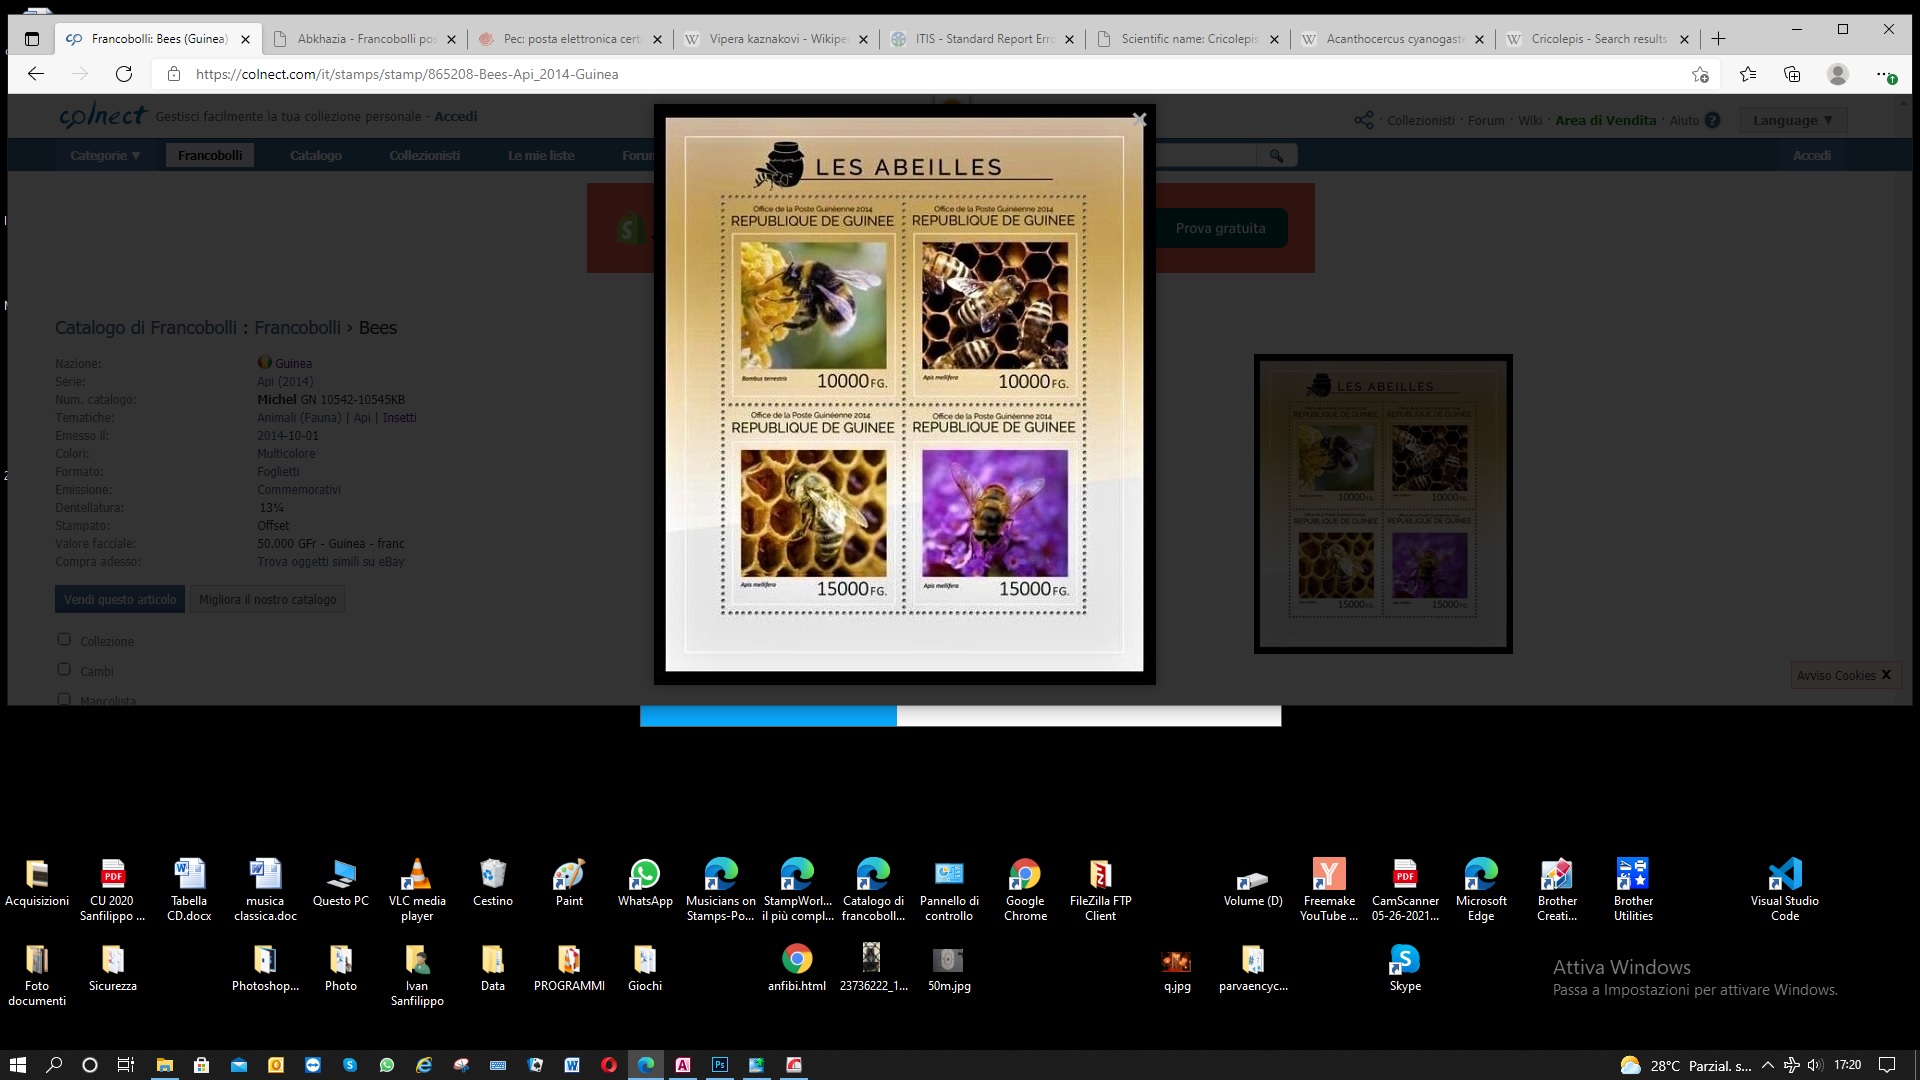Viewport: 1920px width, 1080px height.
Task: Close the Francobolli: Bees (Guinea) tab
Action: [x=245, y=39]
